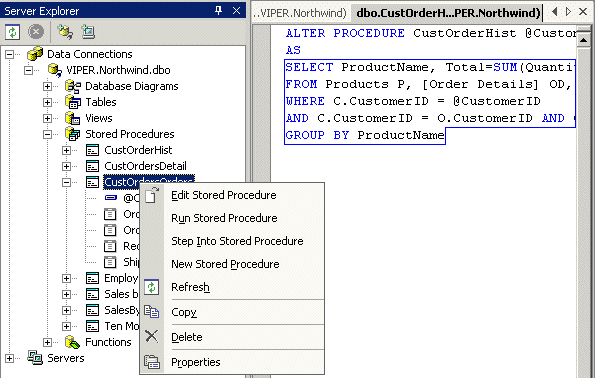Click the Ship column icon in the tree

pos(110,262)
